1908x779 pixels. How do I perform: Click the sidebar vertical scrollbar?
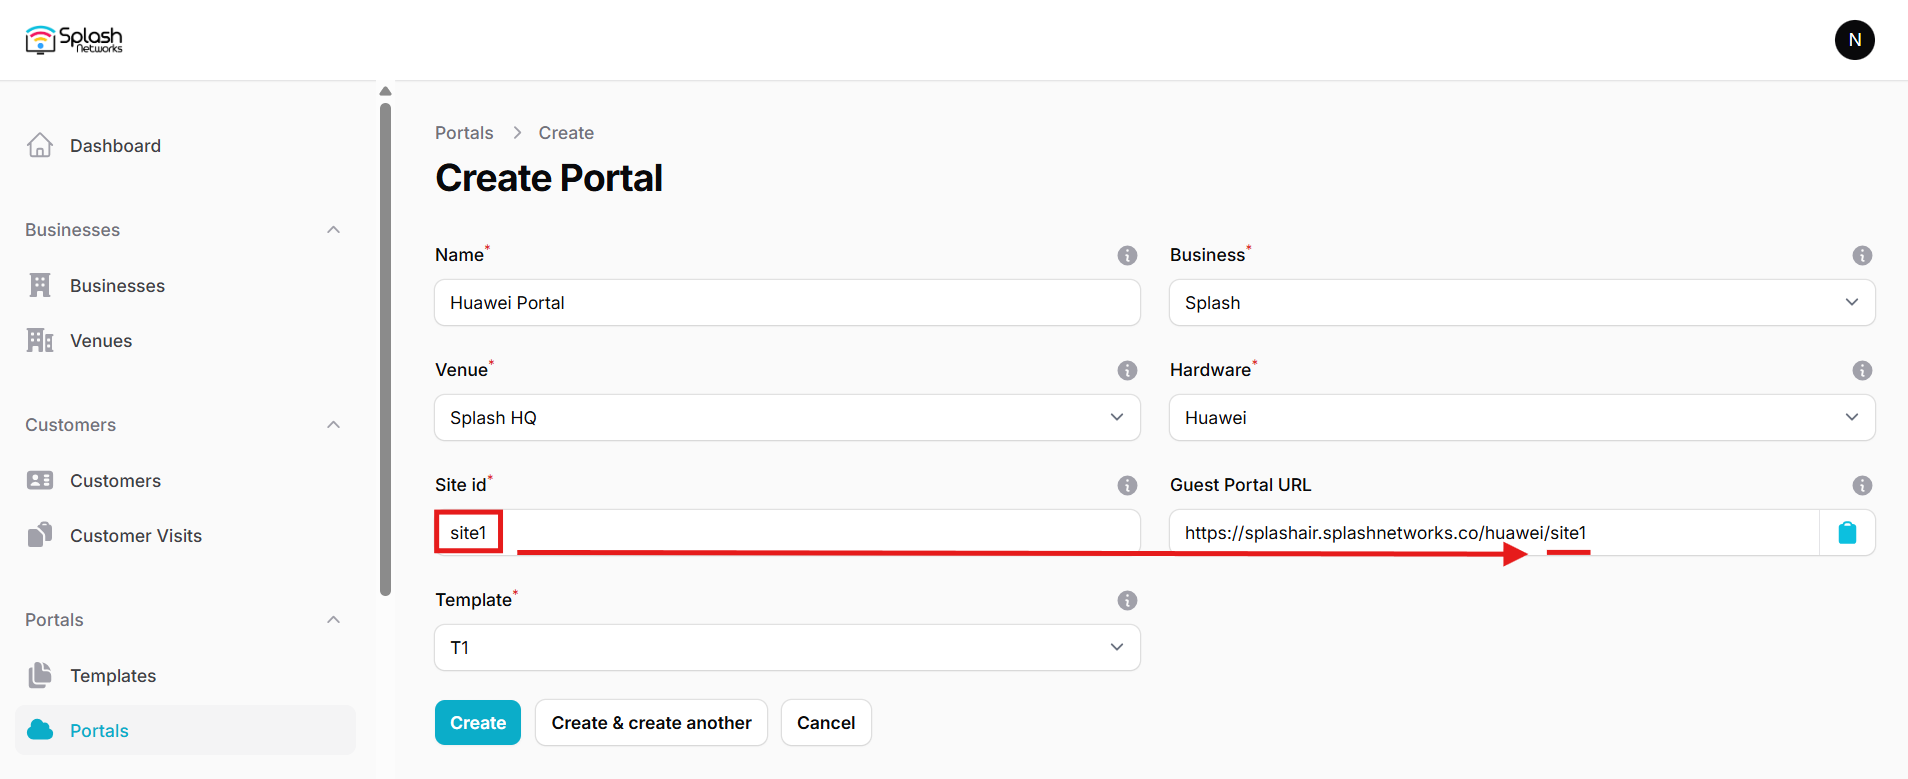[x=385, y=348]
